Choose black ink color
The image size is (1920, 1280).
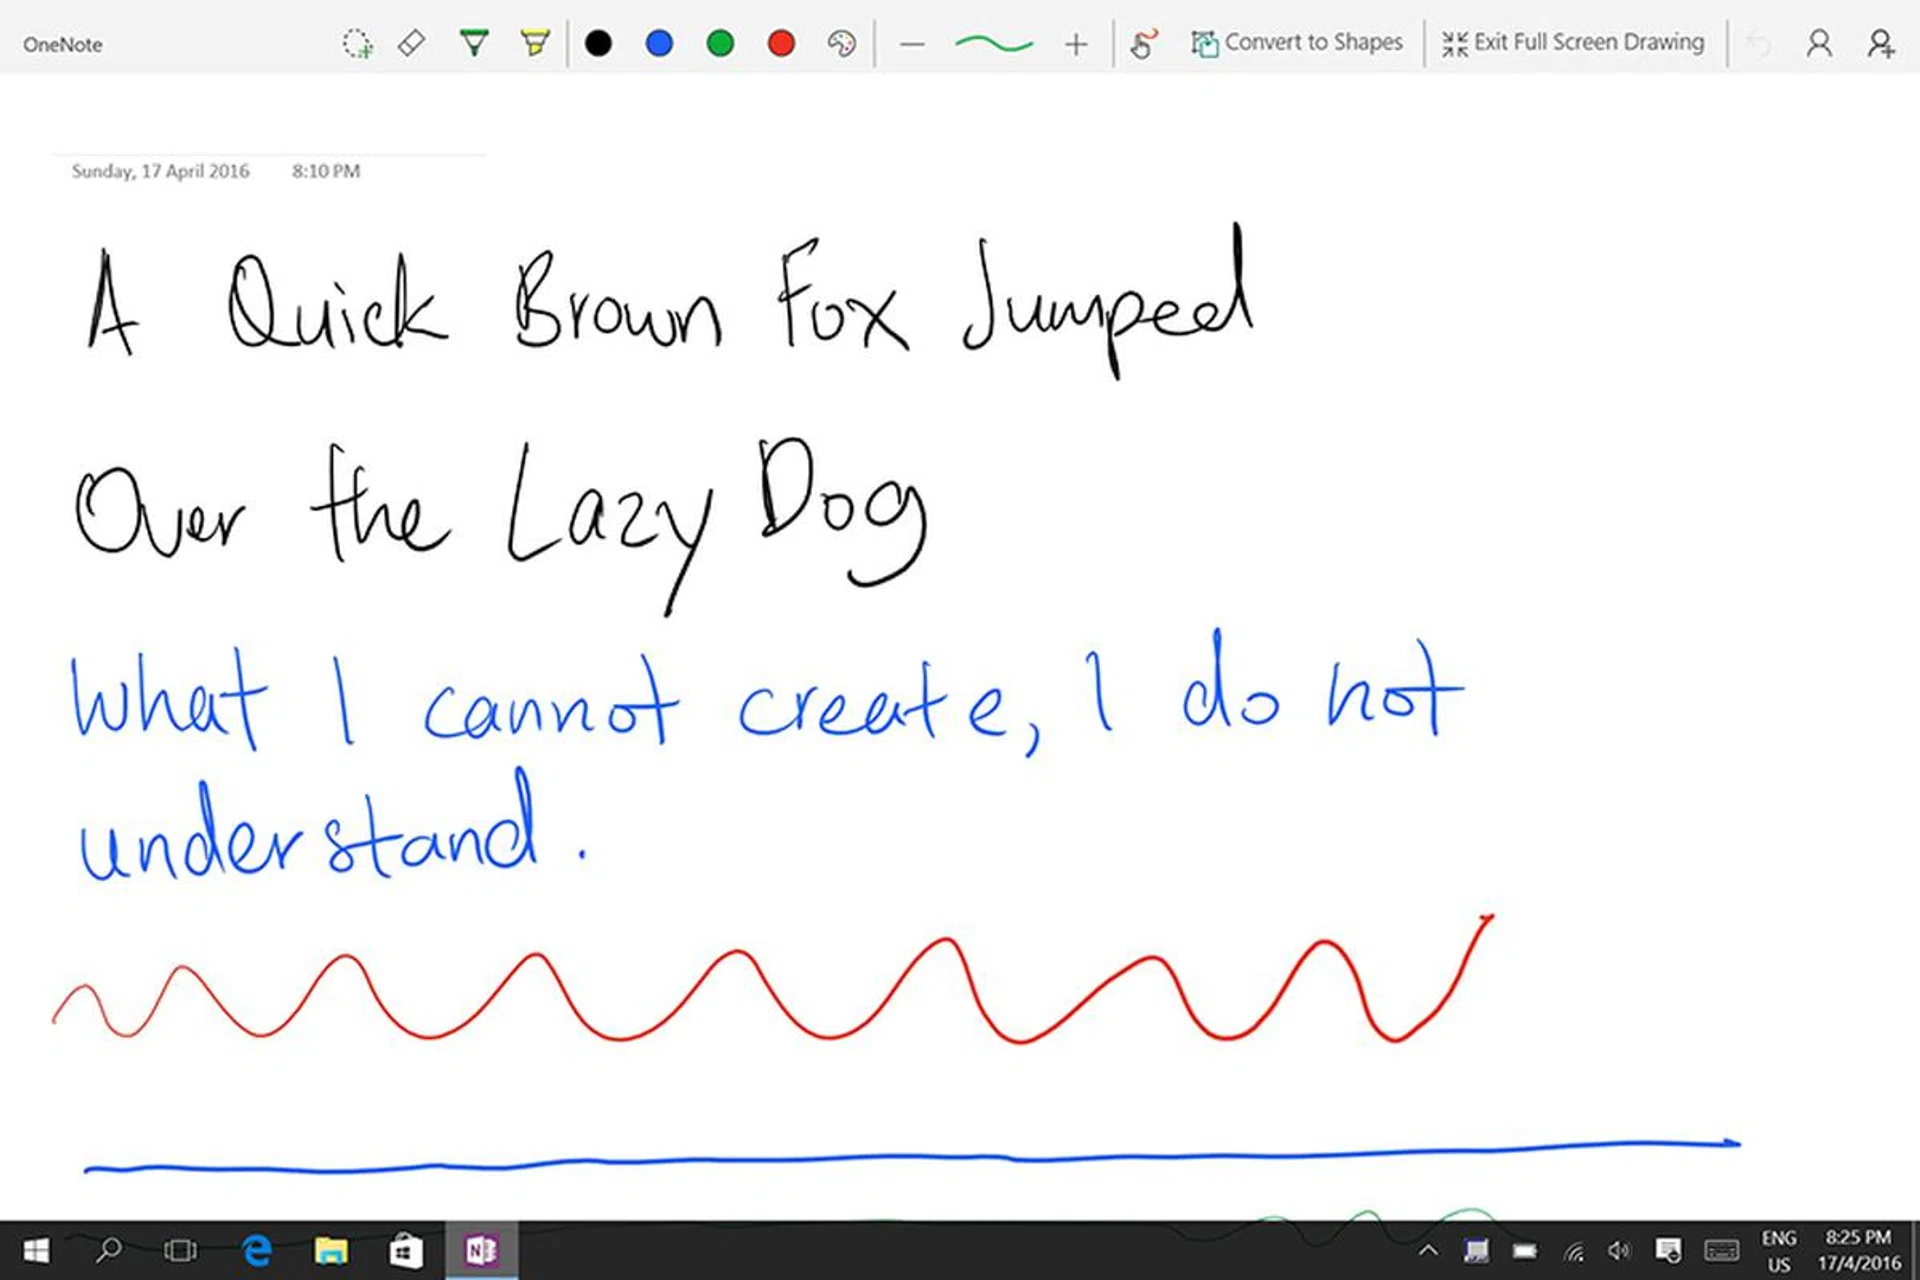click(598, 44)
